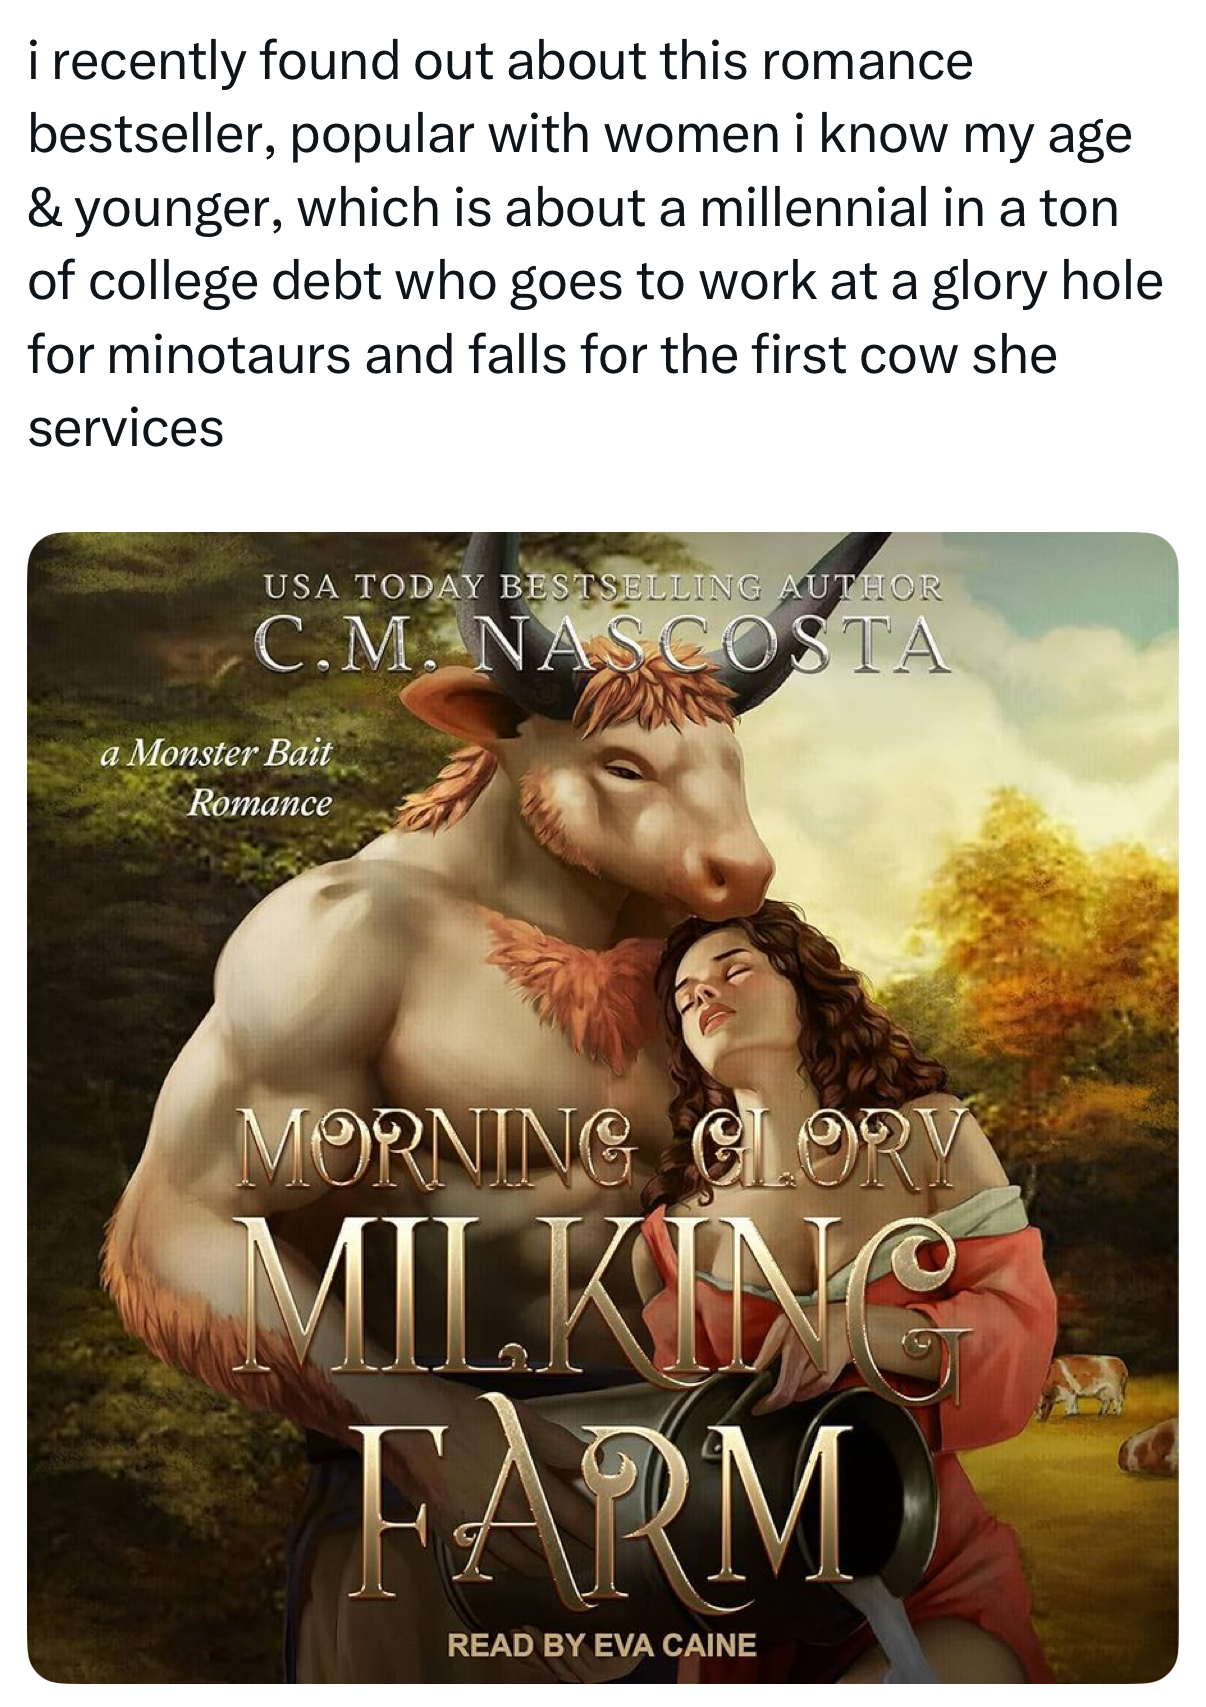The image size is (1206, 1707).
Task: Click the USA Today Bestselling Author text
Action: point(602,586)
